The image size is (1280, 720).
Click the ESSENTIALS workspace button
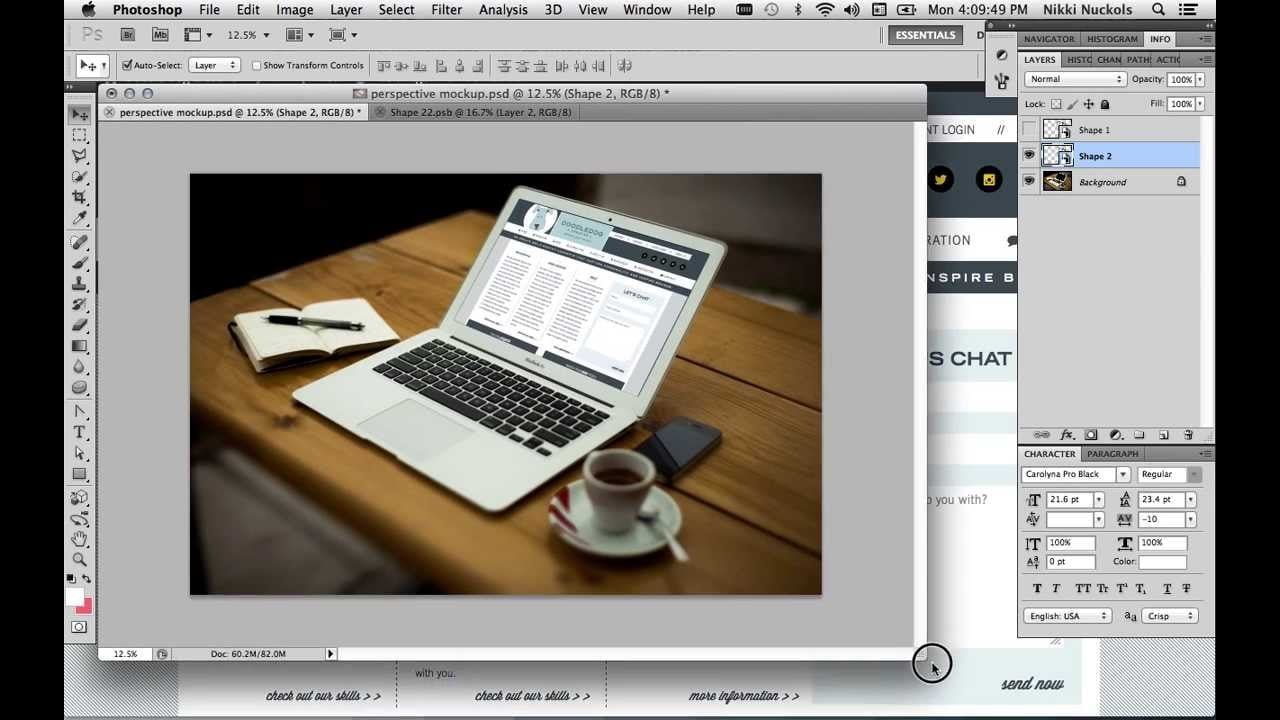[925, 35]
